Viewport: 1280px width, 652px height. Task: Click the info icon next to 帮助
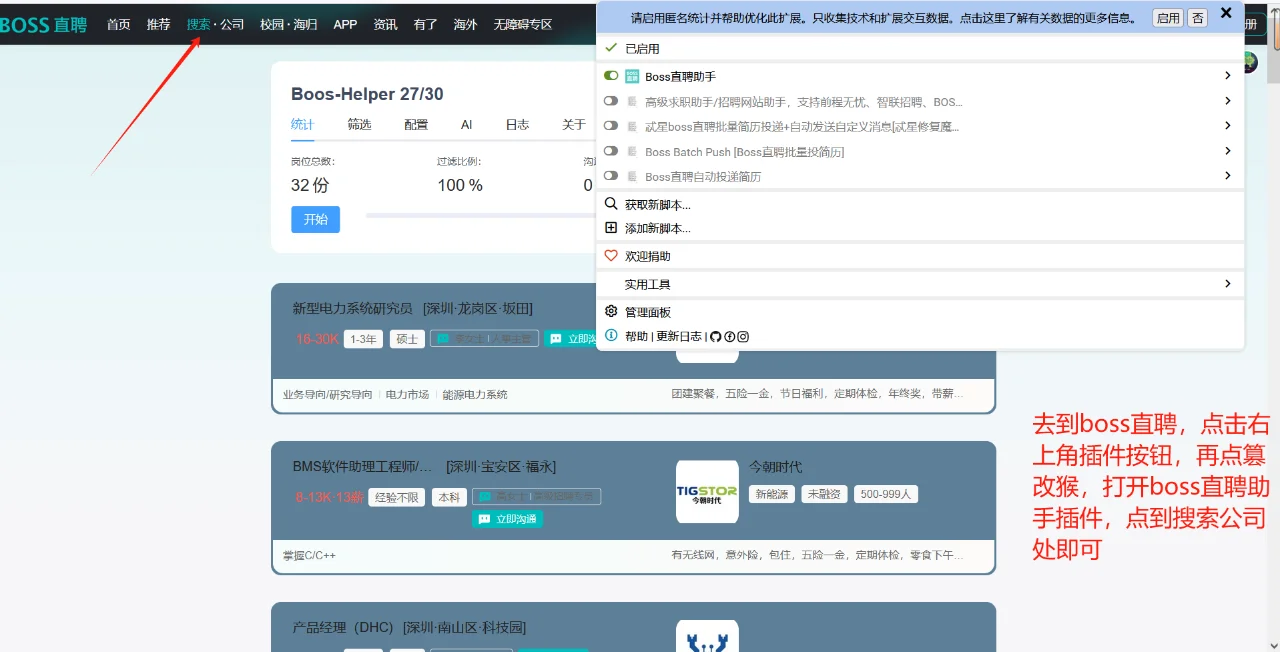611,336
